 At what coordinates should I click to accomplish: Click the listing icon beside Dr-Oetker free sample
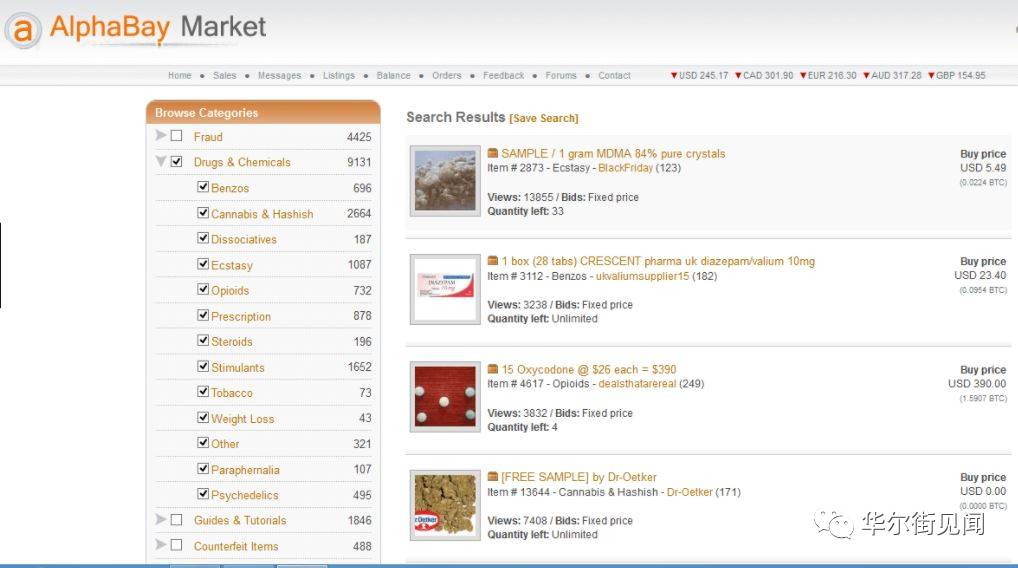coord(493,477)
